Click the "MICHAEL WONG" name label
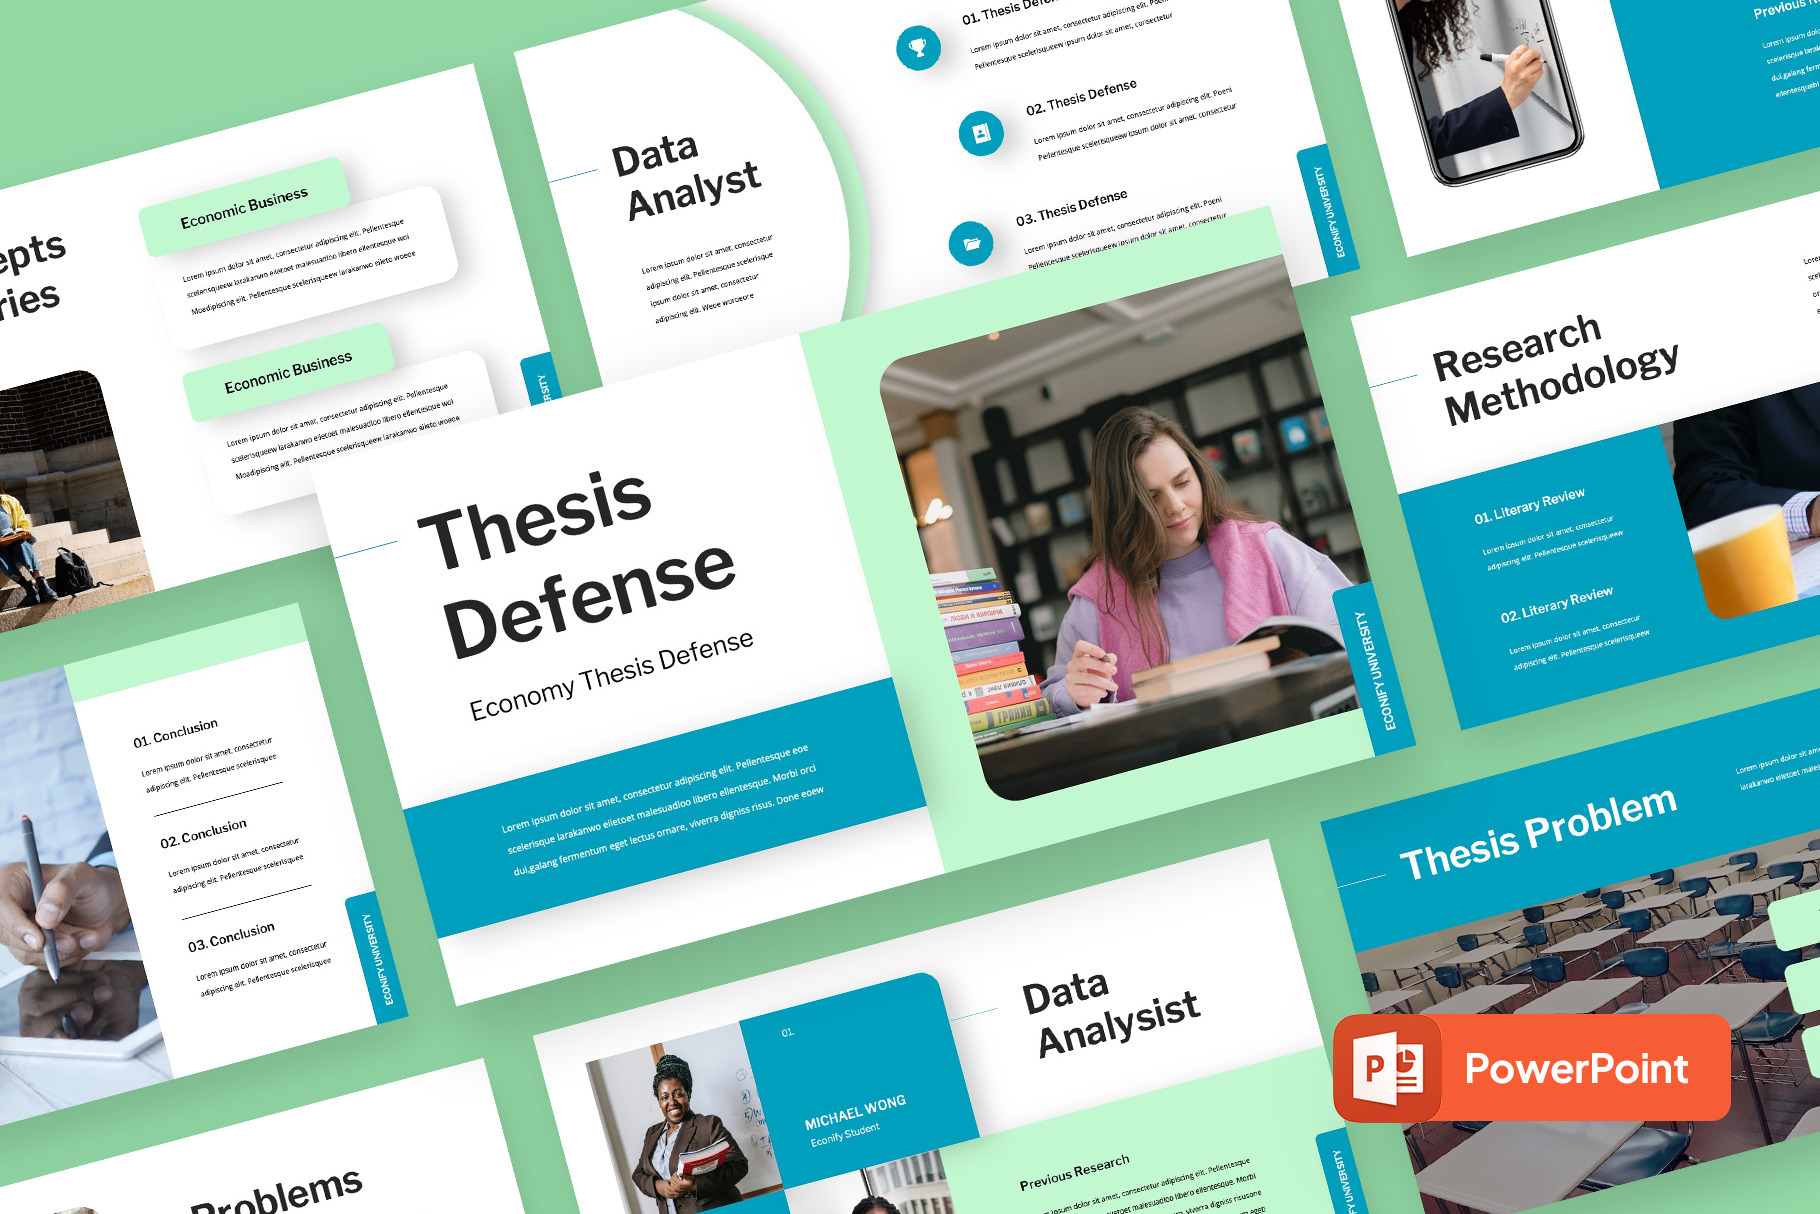This screenshot has width=1820, height=1214. pos(855,1110)
